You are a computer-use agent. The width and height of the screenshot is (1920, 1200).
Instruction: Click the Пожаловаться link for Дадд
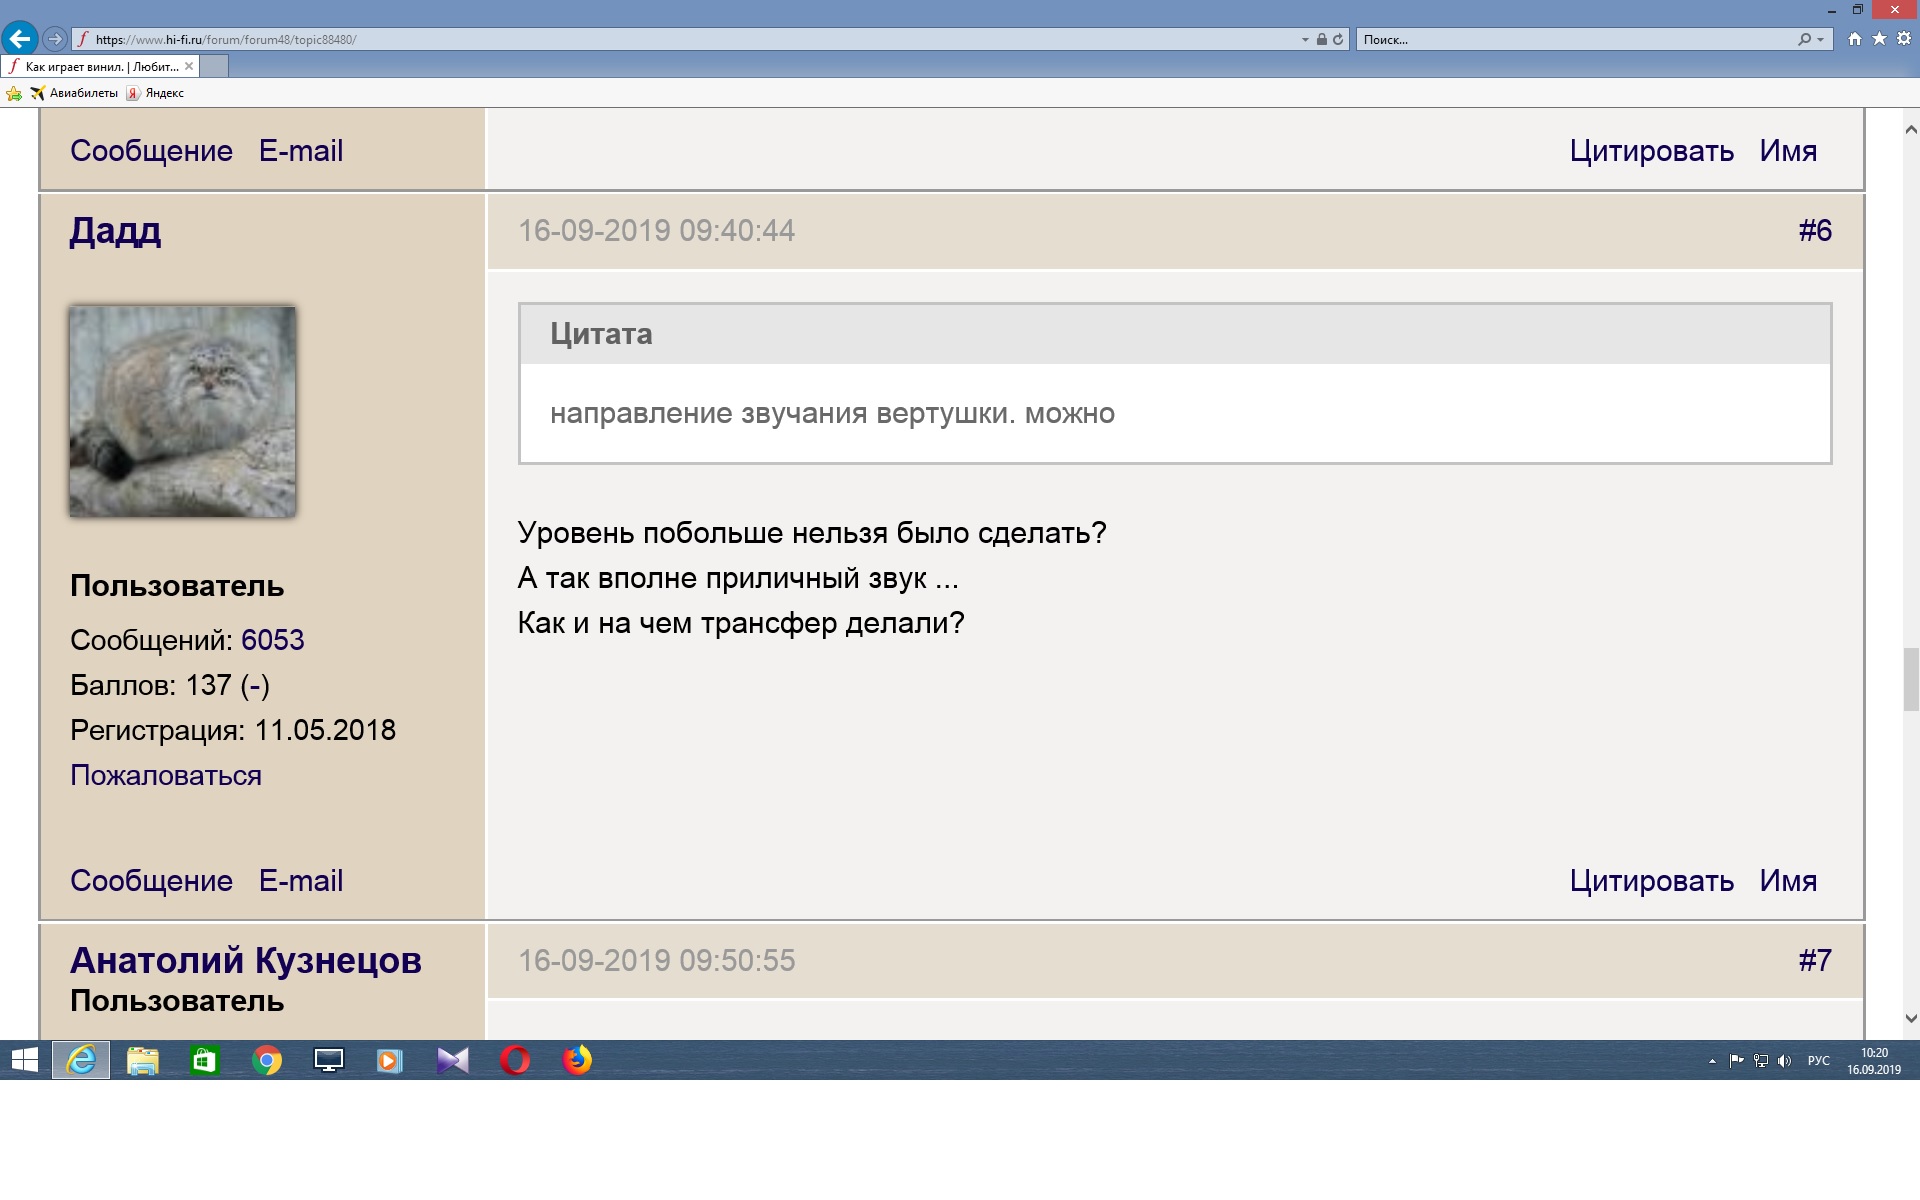pyautogui.click(x=166, y=776)
